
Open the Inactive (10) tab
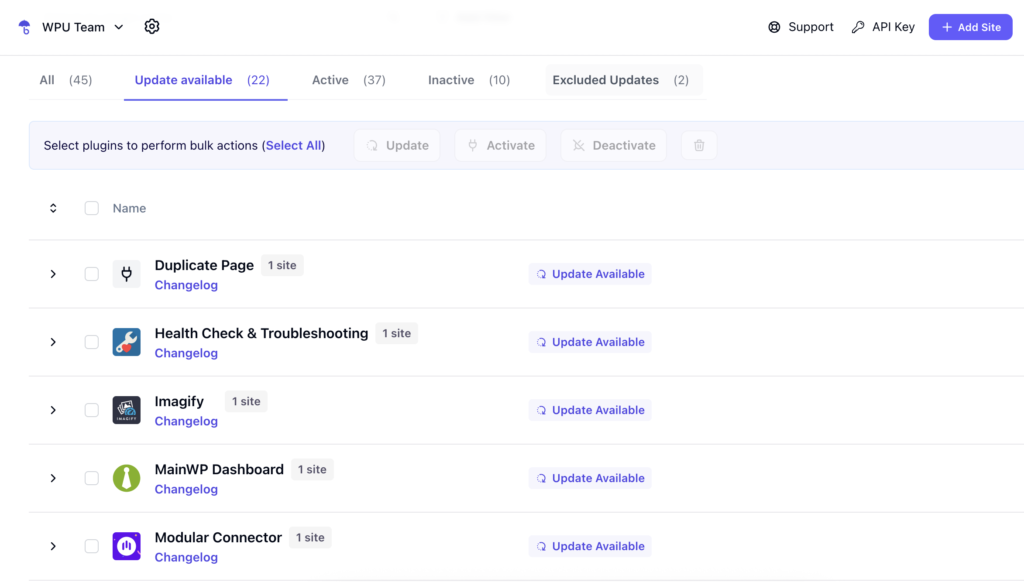point(469,80)
